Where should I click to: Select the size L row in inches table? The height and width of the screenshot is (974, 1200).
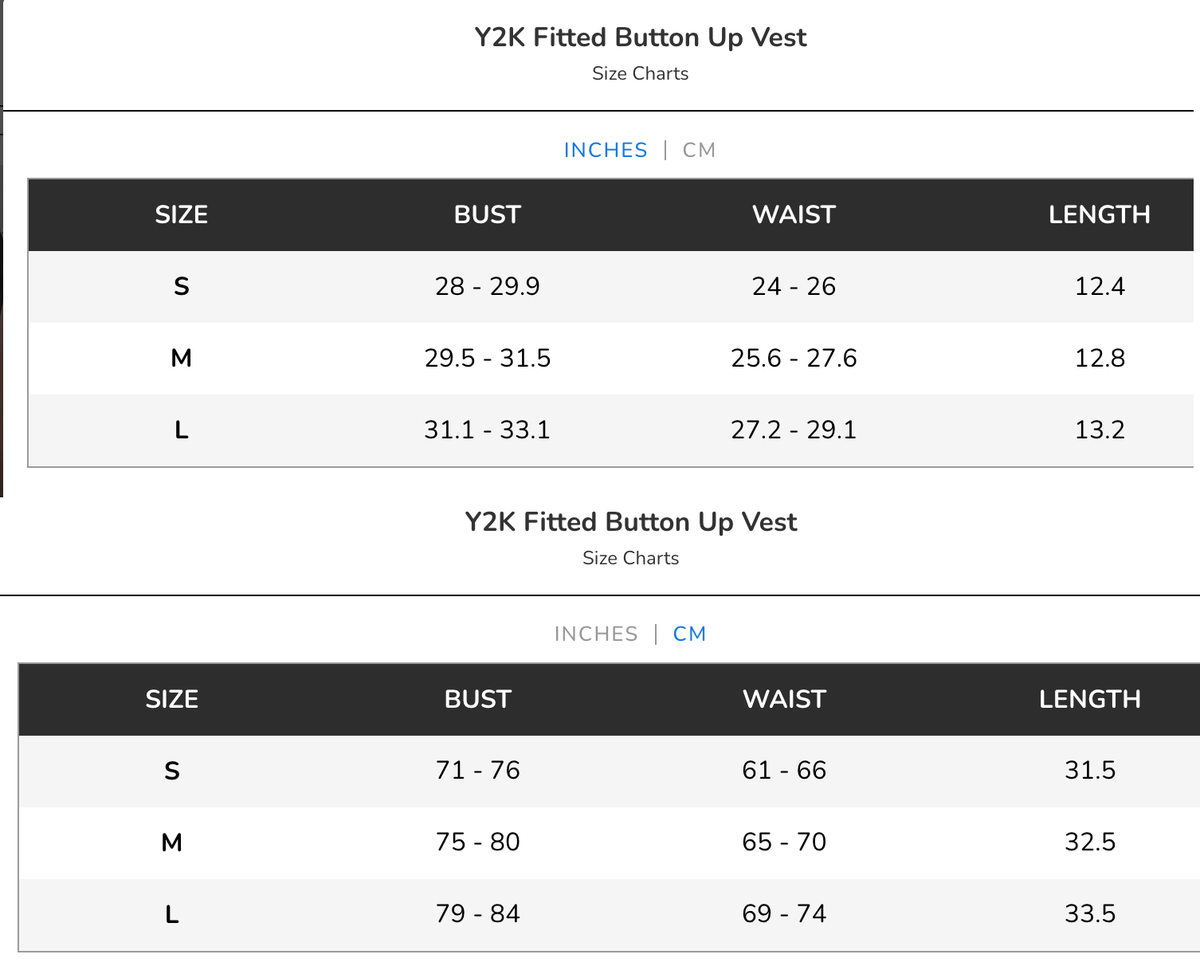611,430
